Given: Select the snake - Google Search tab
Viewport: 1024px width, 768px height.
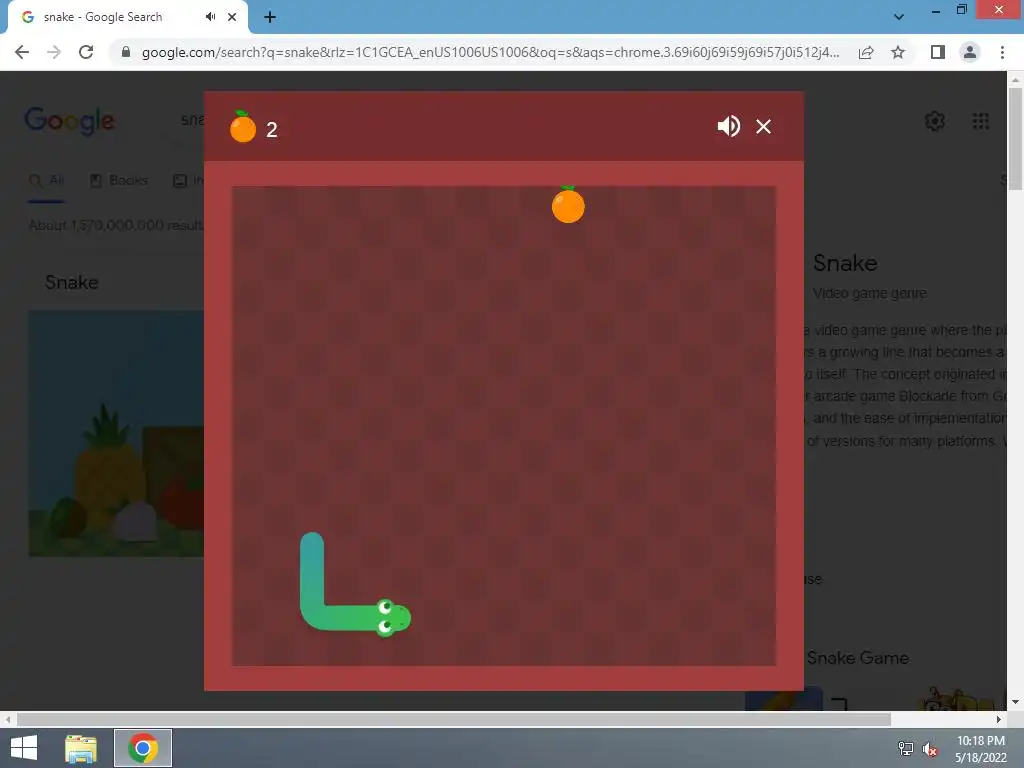Looking at the screenshot, I should click(127, 18).
